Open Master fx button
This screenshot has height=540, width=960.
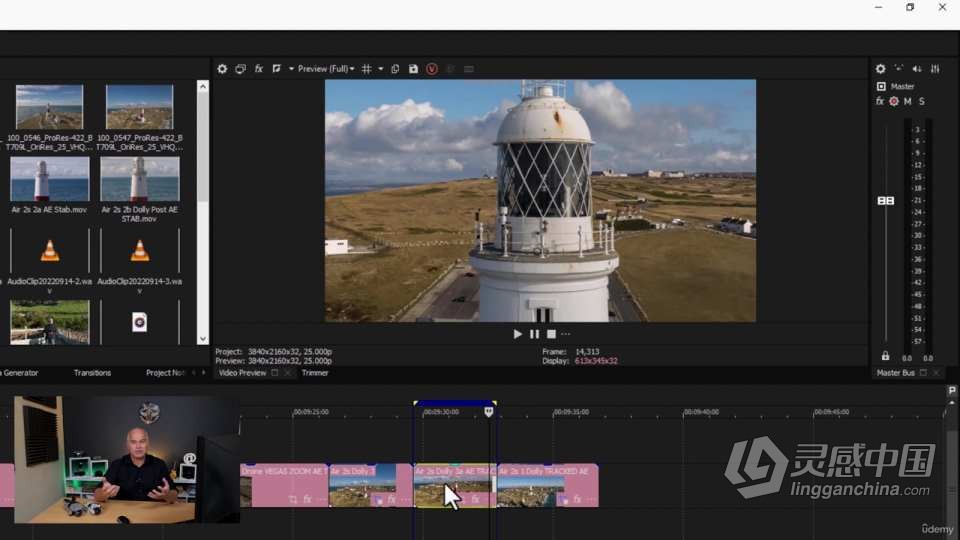tap(880, 102)
